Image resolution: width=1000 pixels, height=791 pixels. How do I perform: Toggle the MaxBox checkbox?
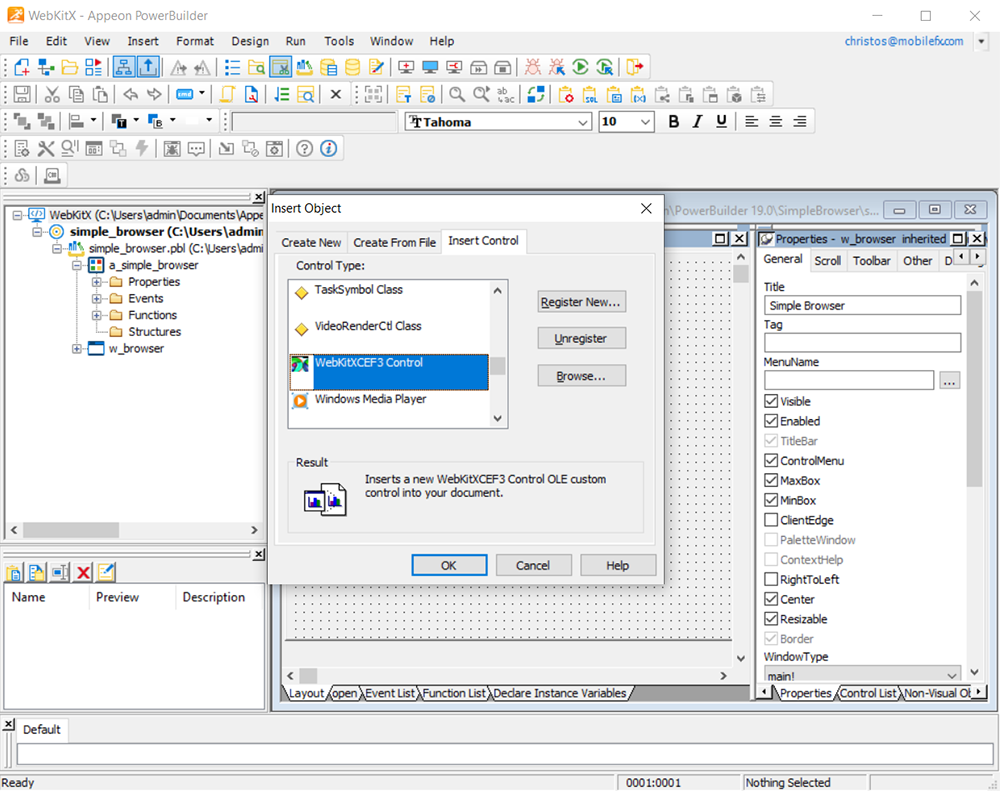pyautogui.click(x=771, y=480)
